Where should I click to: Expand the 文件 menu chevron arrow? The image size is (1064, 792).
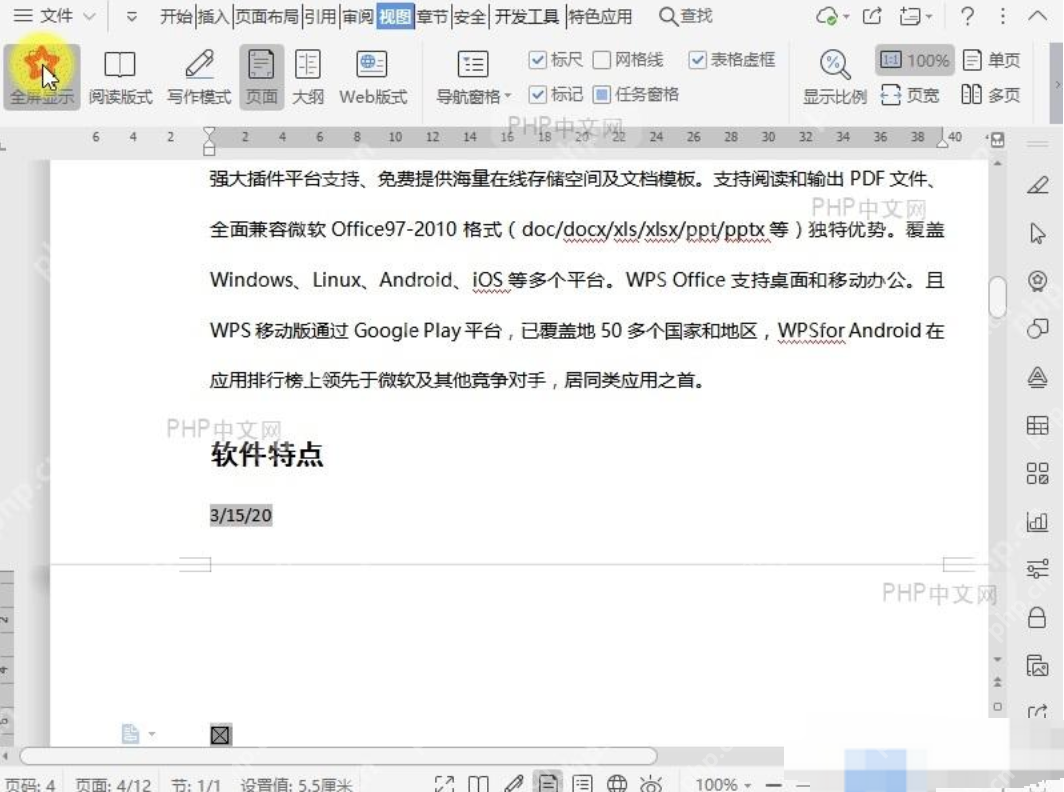(89, 16)
